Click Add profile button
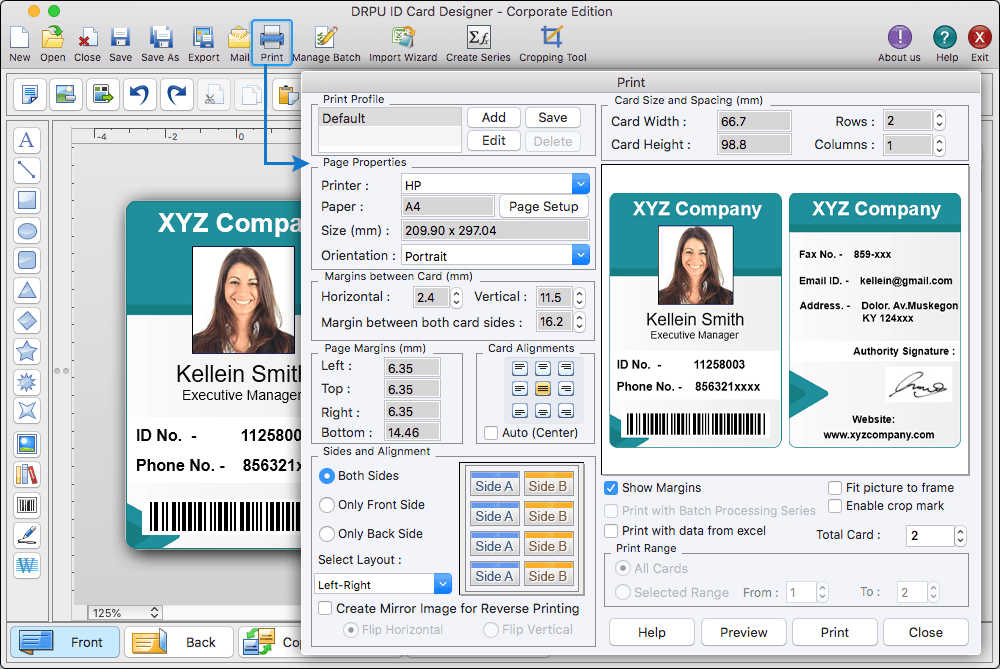This screenshot has height=669, width=1000. pos(494,117)
